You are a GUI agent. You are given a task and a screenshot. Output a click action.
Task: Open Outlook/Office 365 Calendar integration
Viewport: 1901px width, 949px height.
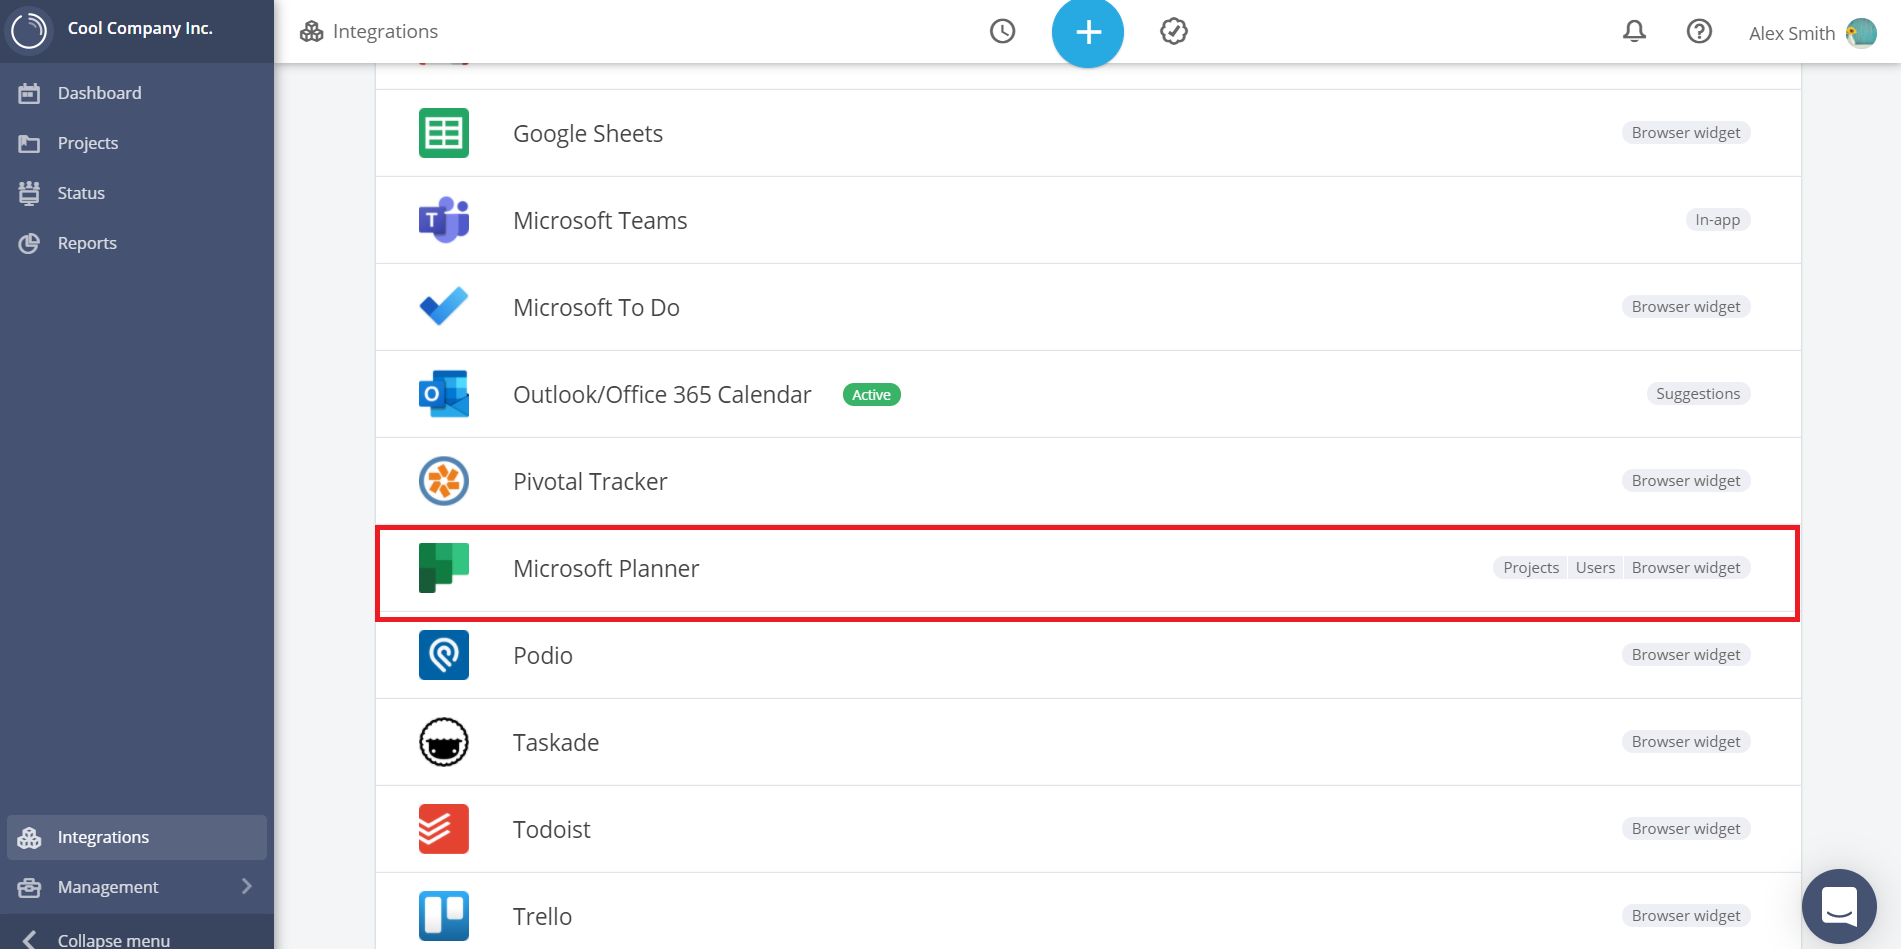click(1088, 394)
